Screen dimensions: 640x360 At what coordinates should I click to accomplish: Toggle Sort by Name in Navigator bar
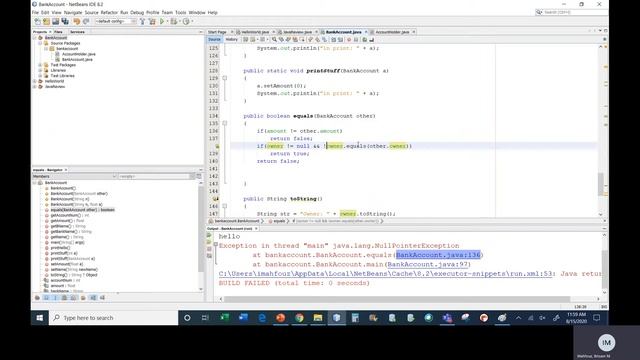pyautogui.click(x=93, y=298)
